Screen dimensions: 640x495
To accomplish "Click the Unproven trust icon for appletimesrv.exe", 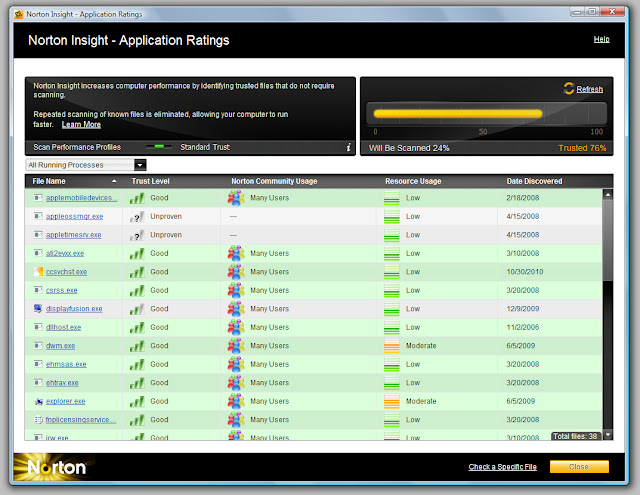I will 137,235.
